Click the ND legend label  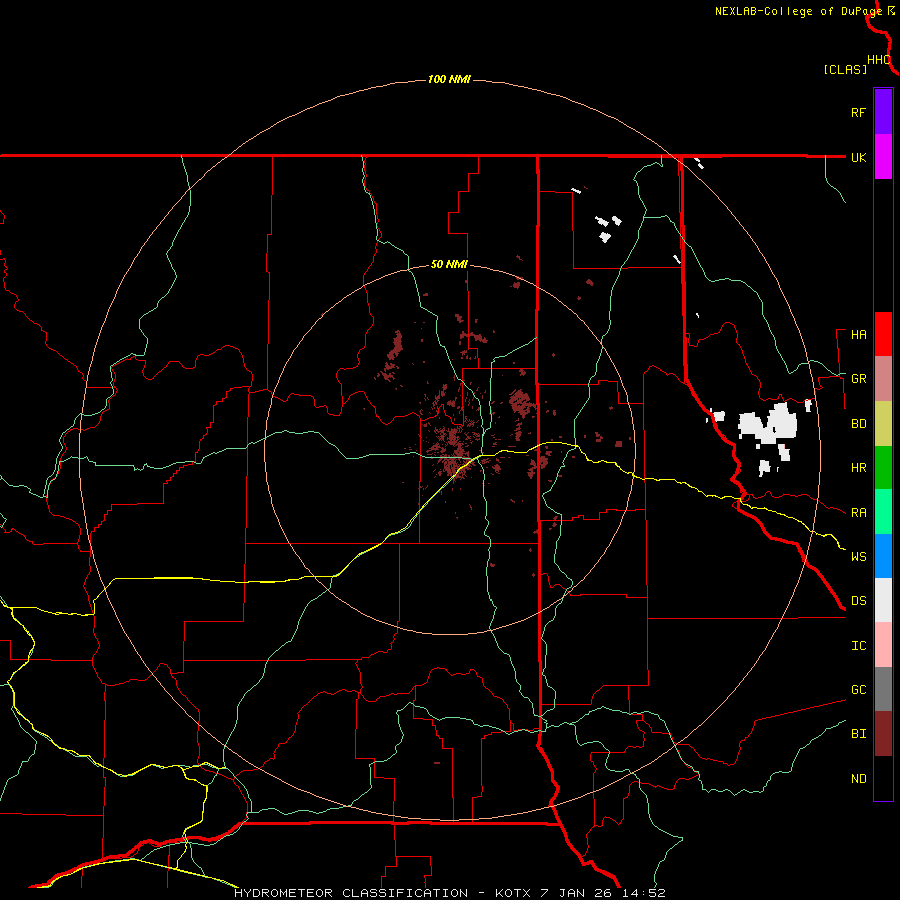tap(858, 779)
